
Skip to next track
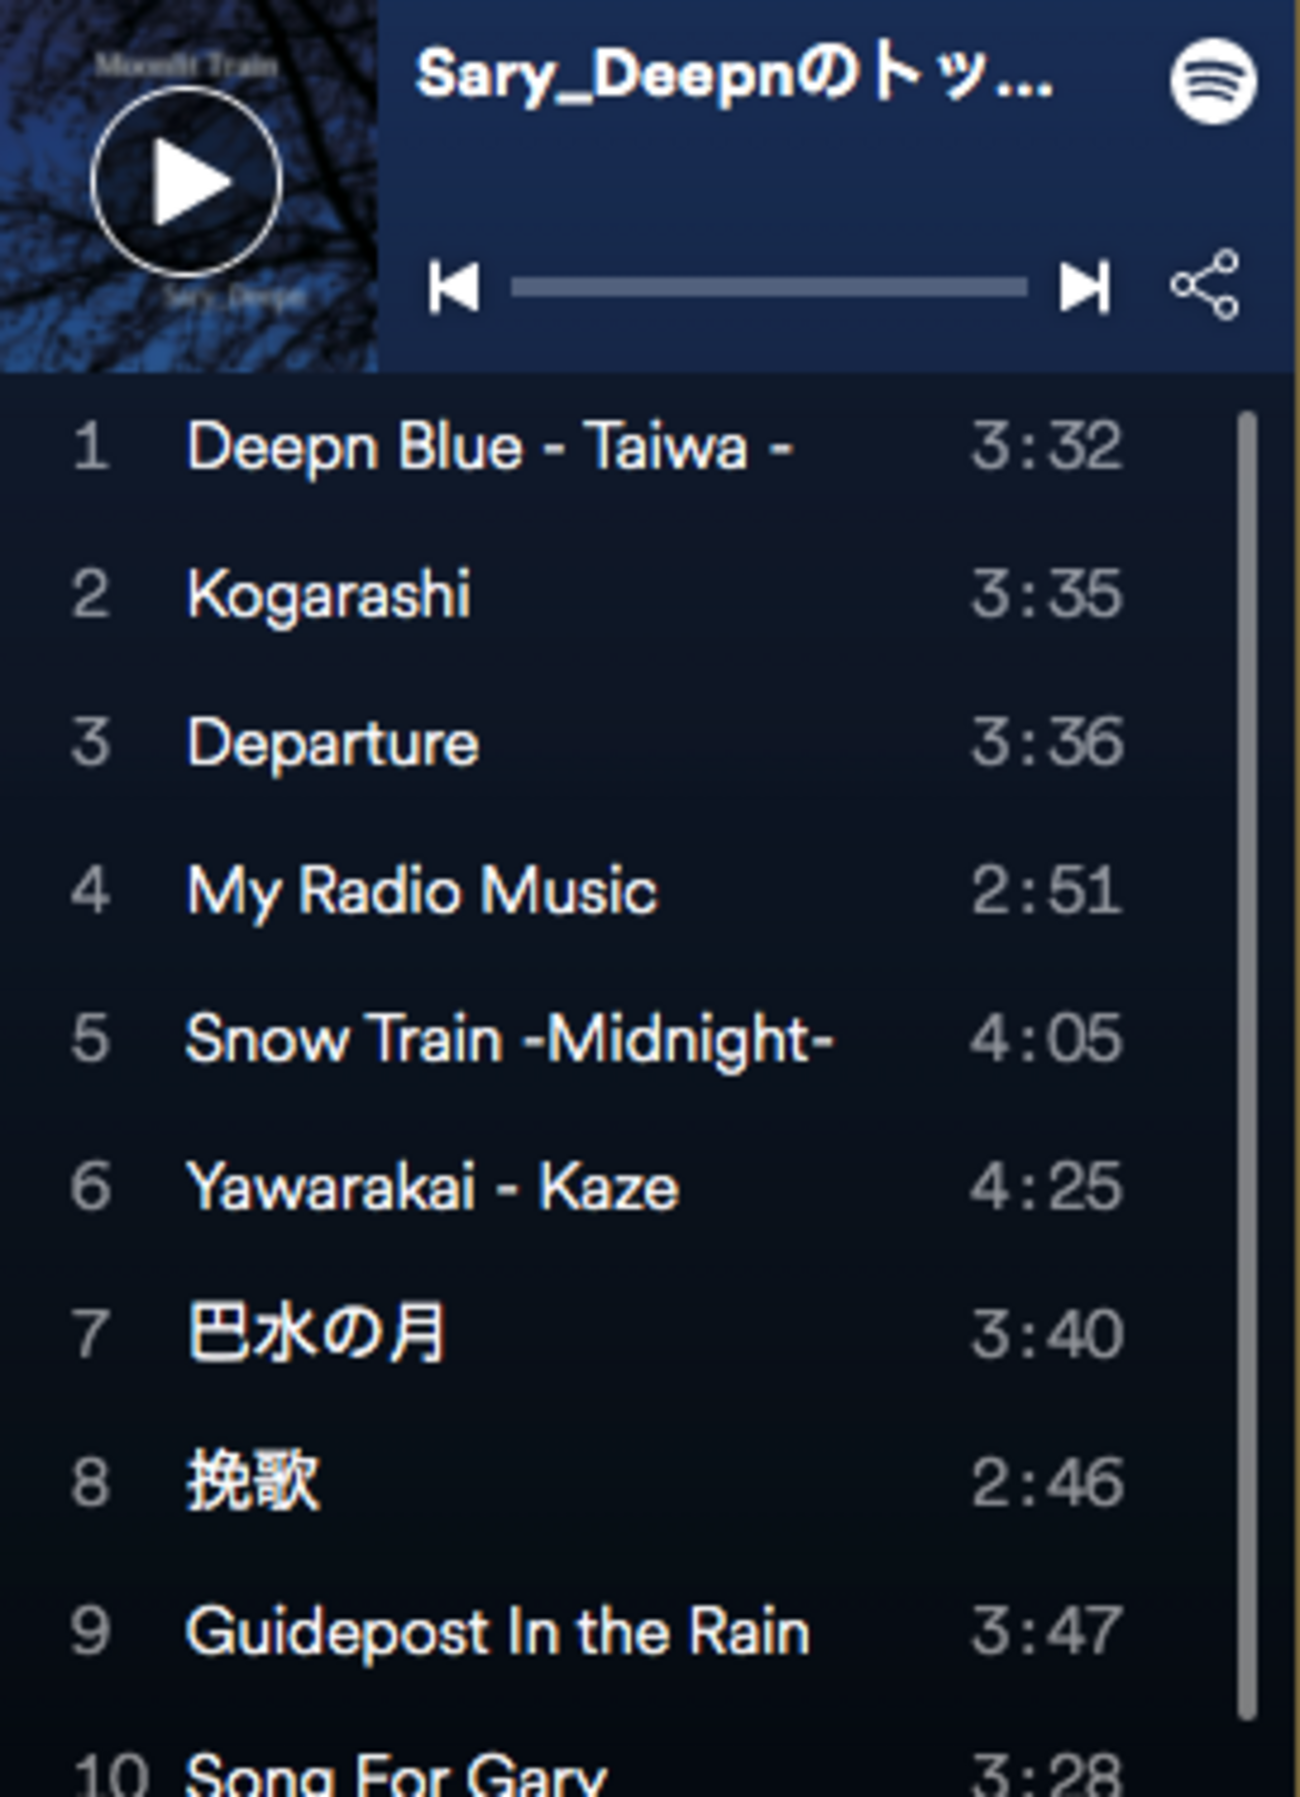[1085, 287]
